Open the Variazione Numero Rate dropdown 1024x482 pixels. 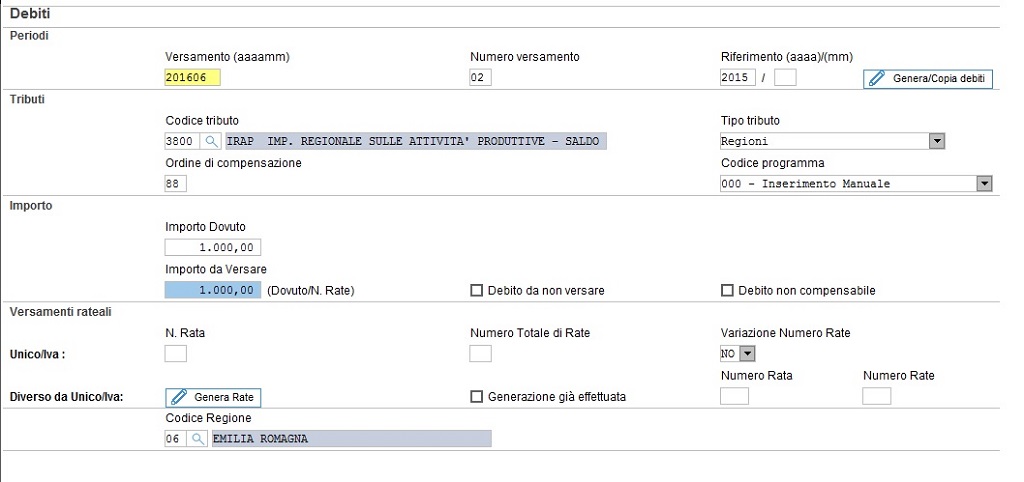(x=748, y=353)
